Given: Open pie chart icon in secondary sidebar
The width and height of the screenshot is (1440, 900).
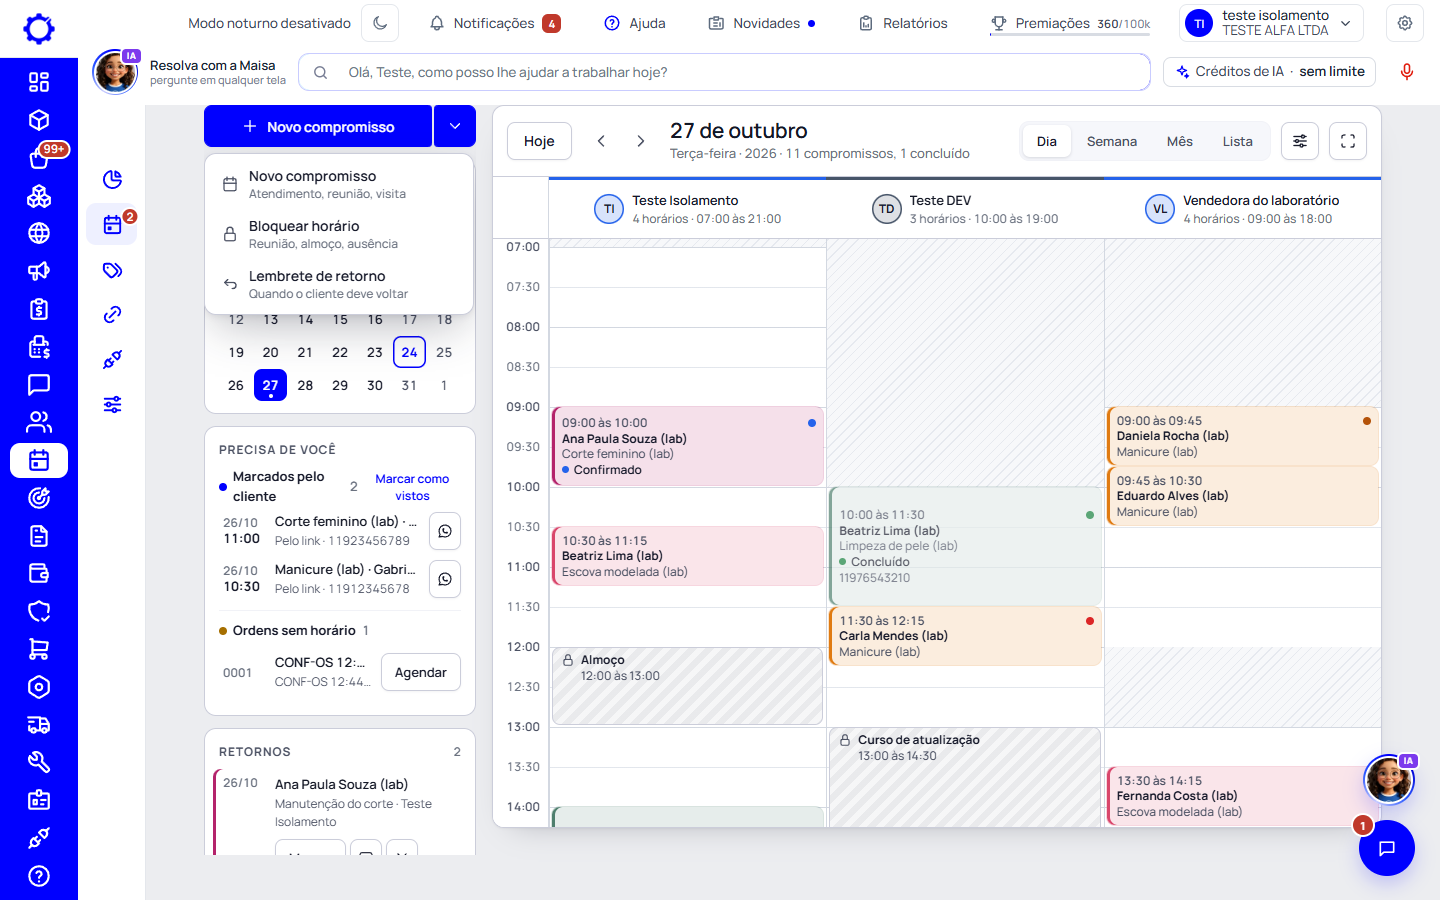Looking at the screenshot, I should [113, 179].
